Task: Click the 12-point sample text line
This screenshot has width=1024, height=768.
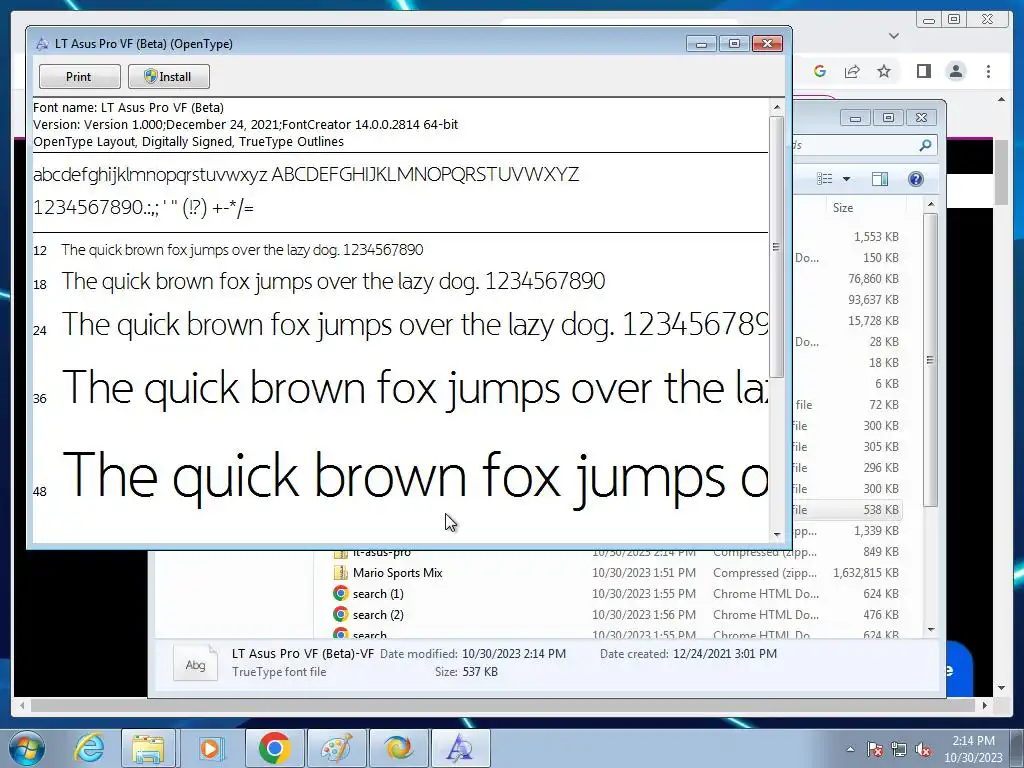Action: (x=242, y=250)
